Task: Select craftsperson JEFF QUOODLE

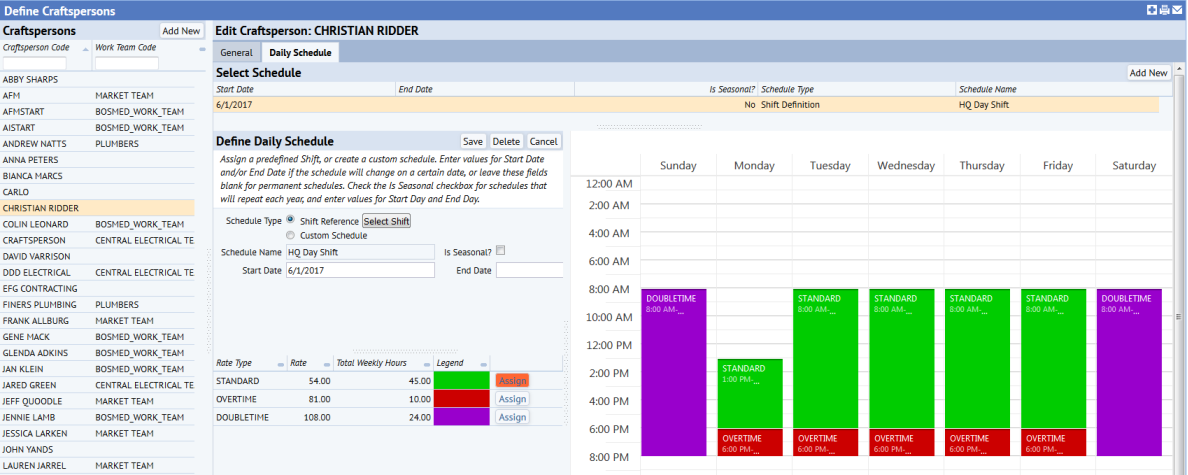Action: [97, 402]
